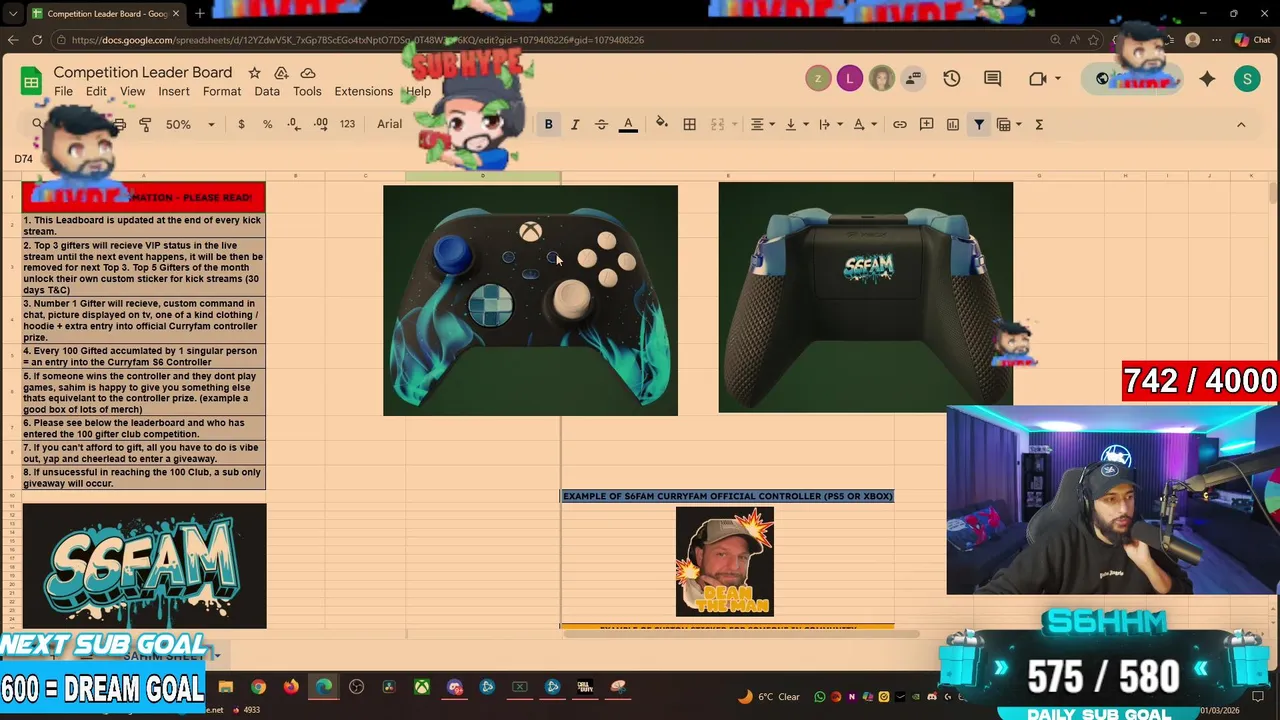Open the version history clock icon
The width and height of the screenshot is (1280, 720).
951,79
